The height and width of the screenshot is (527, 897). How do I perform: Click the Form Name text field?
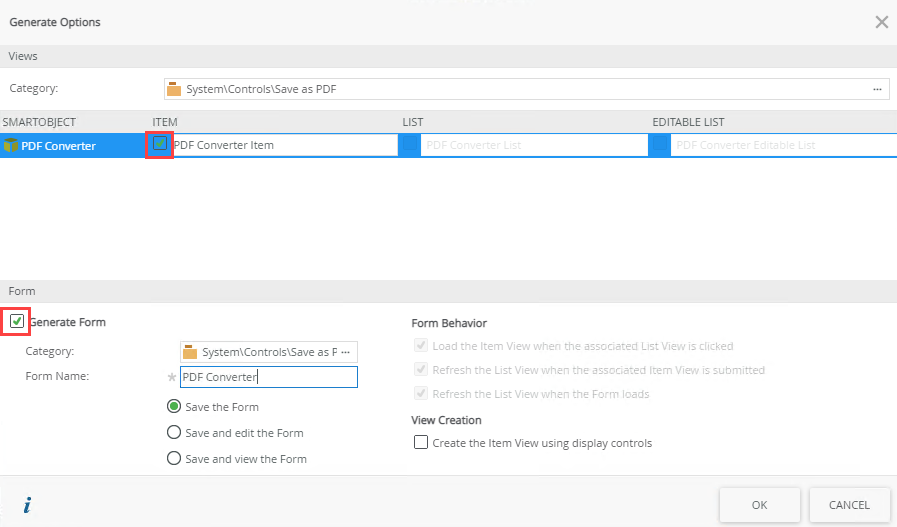[268, 377]
